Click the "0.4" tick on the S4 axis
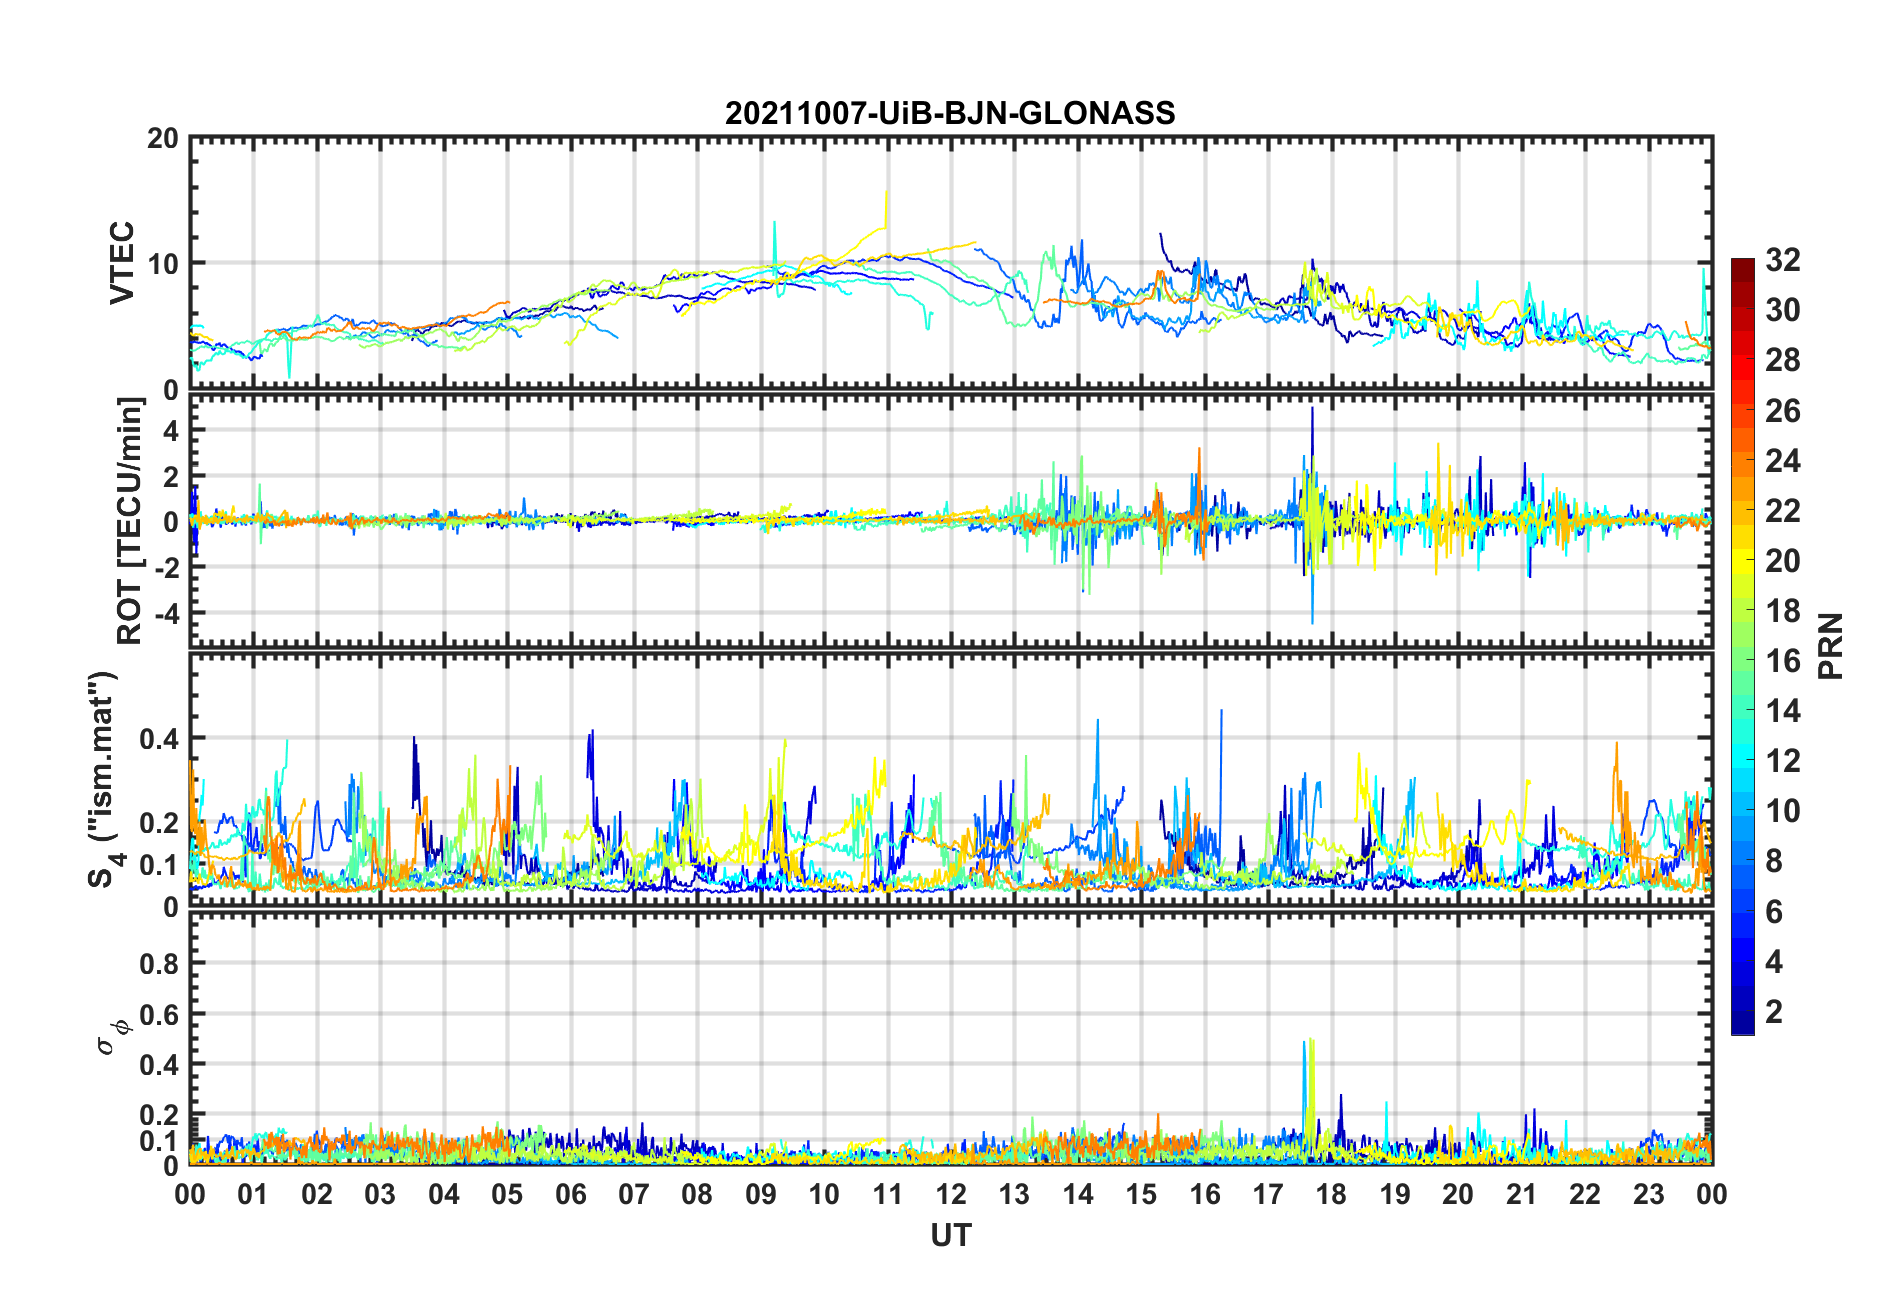The image size is (1902, 1292). [x=159, y=739]
